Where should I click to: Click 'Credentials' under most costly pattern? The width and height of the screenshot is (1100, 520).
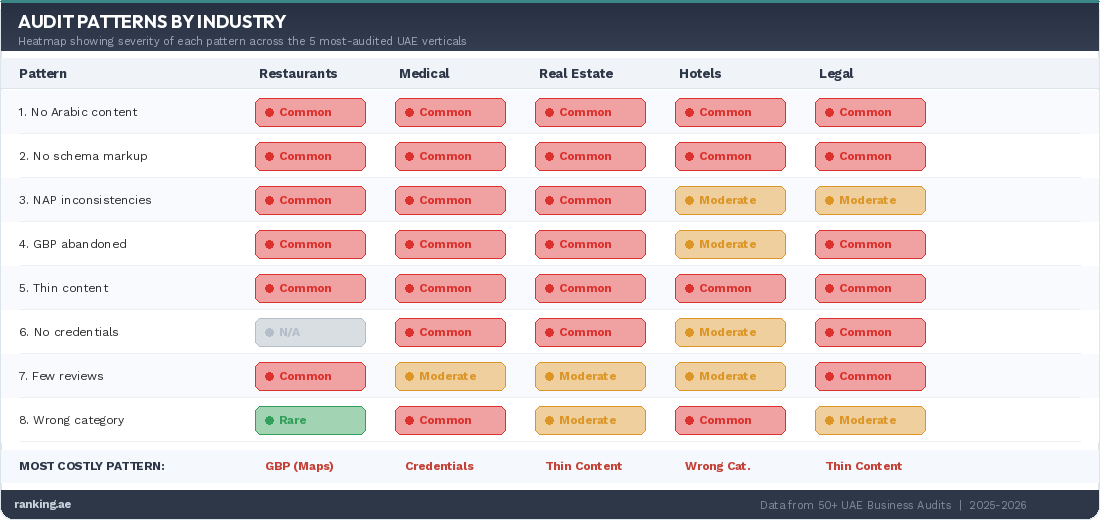pos(439,466)
